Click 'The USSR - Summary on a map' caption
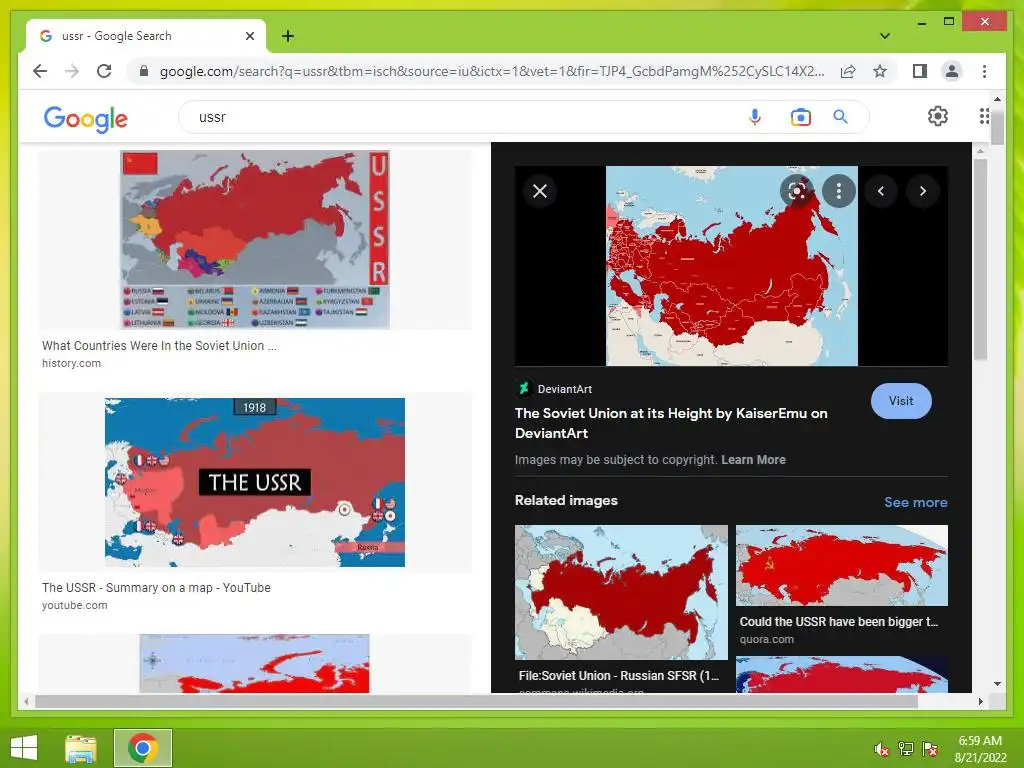1024x768 pixels. pyautogui.click(x=156, y=588)
